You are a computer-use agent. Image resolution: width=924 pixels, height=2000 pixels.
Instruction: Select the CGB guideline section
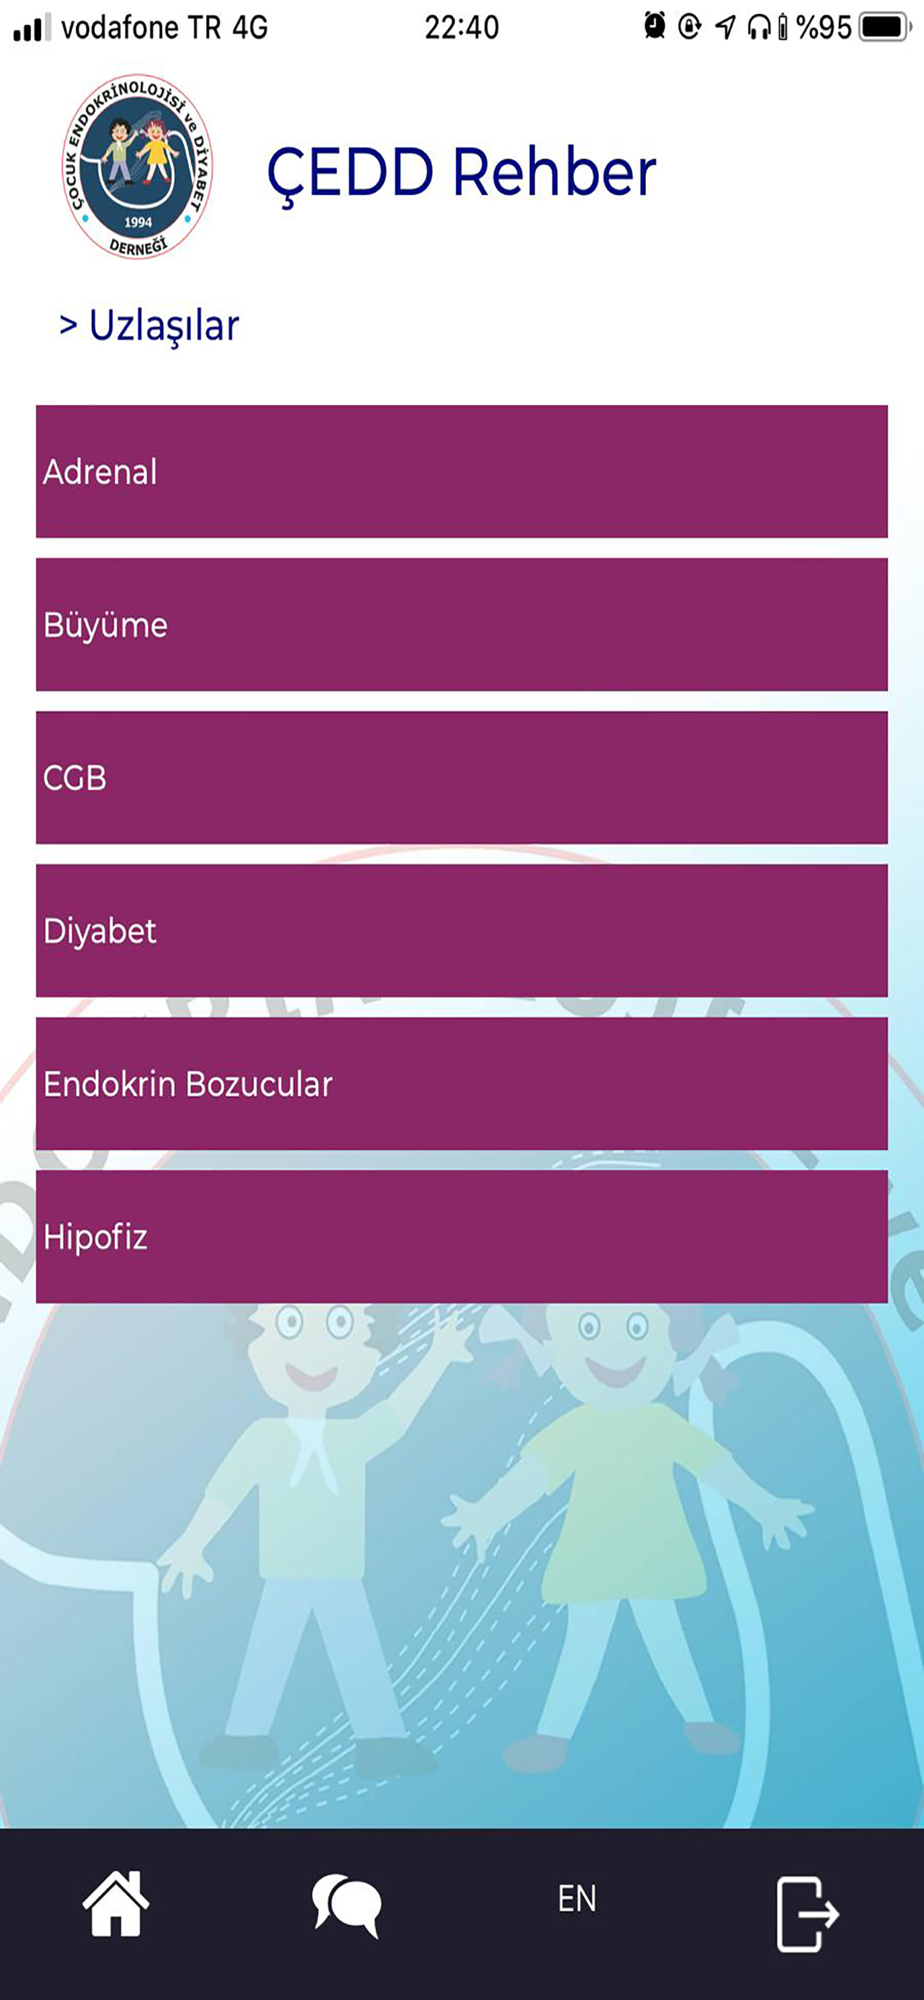[462, 777]
